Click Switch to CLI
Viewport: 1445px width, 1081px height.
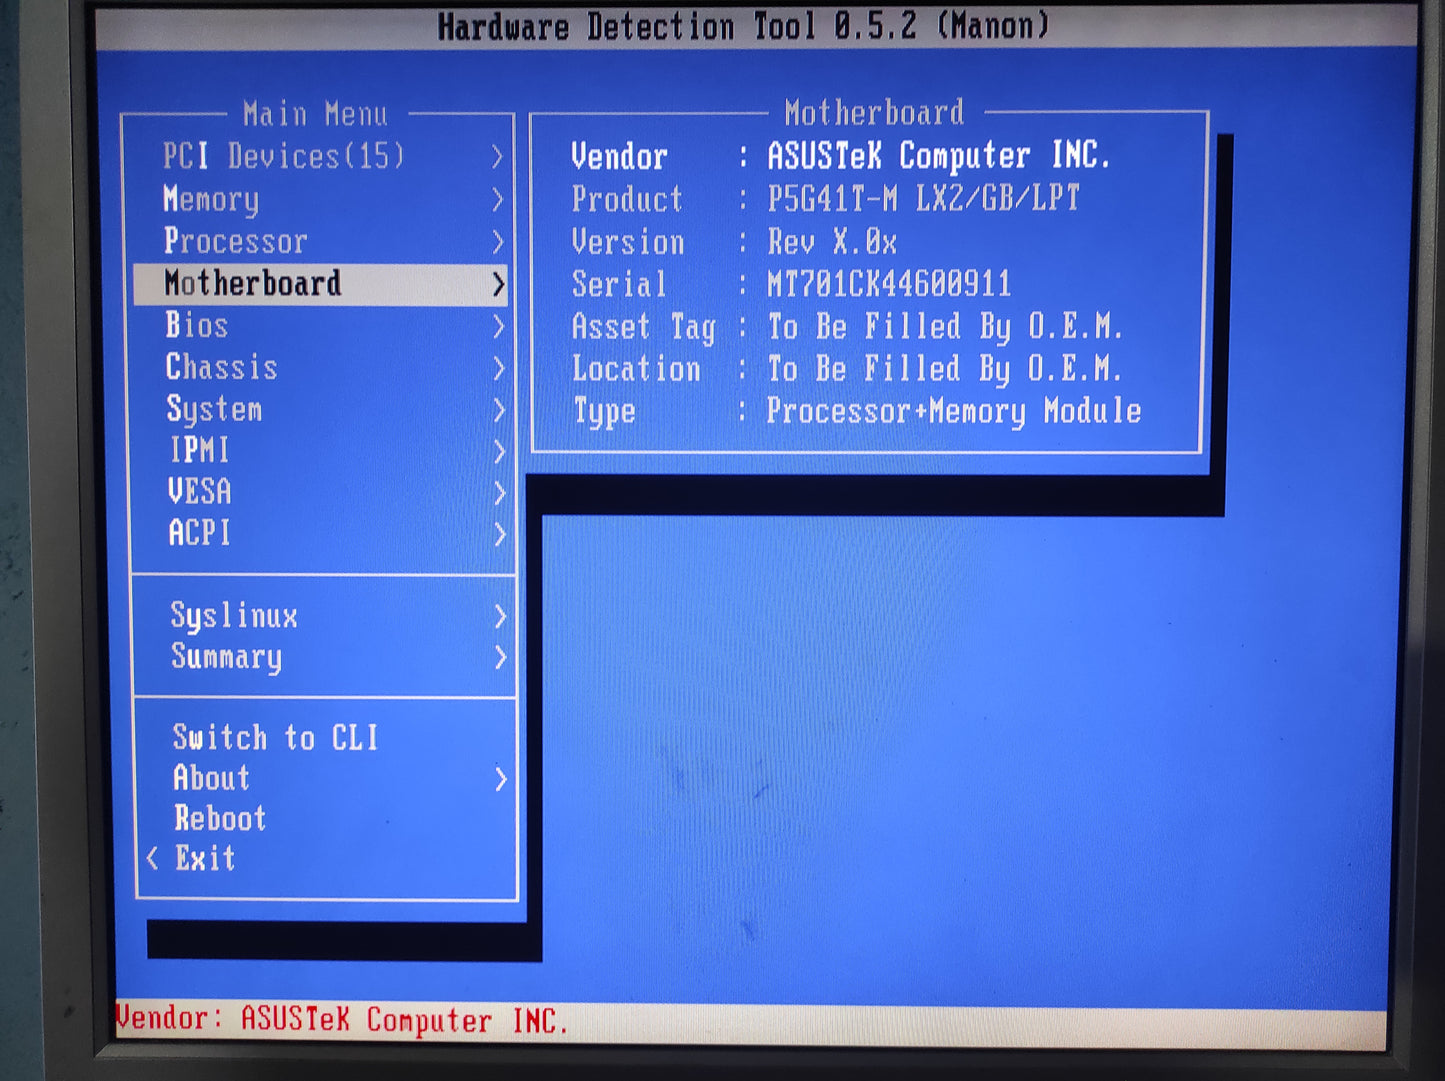275,738
